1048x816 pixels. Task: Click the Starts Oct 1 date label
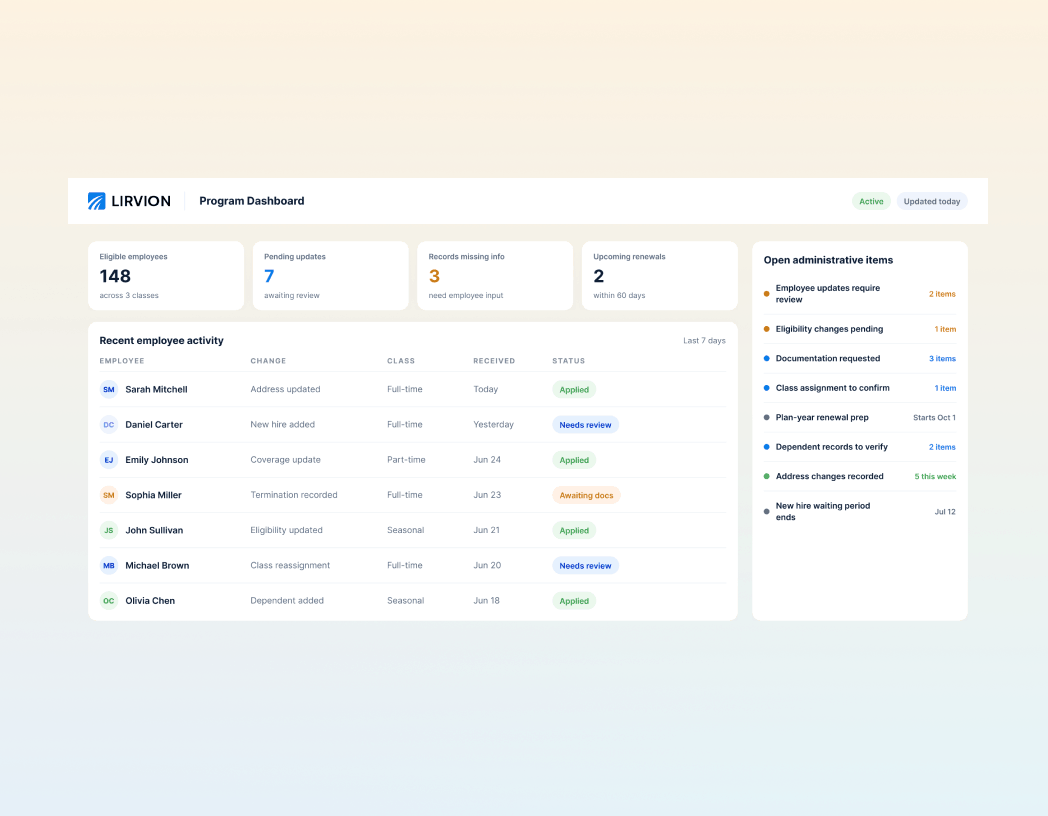[x=934, y=418]
